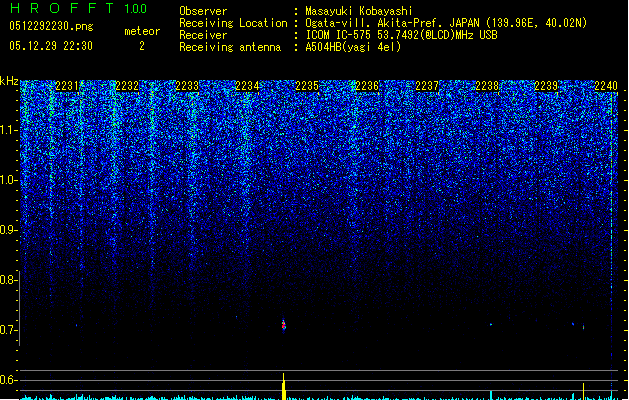Click the date stamp 05.12.29 22:30
Screen dimensions: 629x400
(x=51, y=46)
